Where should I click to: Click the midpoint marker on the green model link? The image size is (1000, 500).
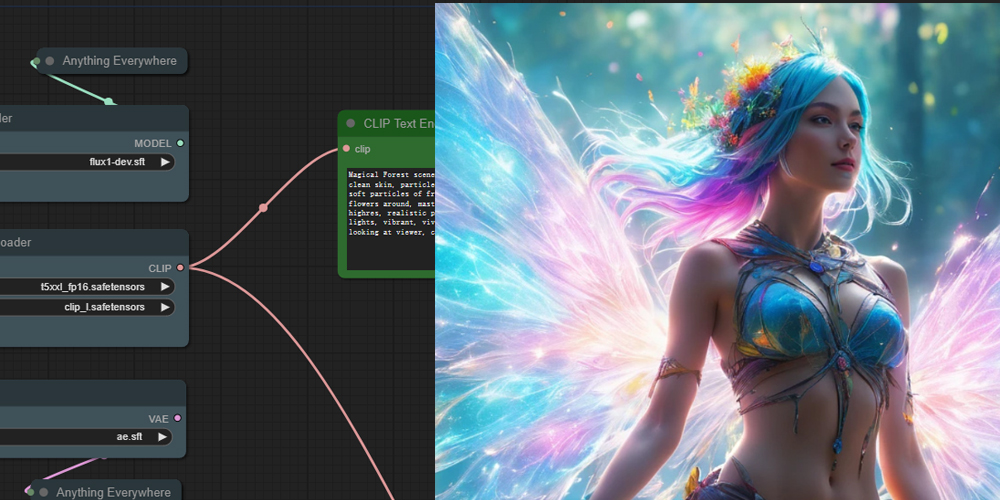(108, 101)
